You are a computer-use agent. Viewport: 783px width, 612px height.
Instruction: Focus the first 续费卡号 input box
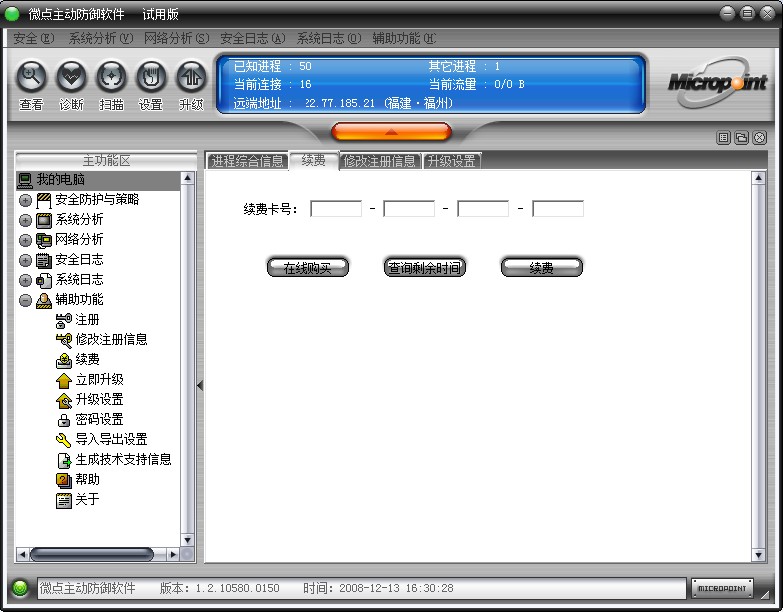coord(336,209)
